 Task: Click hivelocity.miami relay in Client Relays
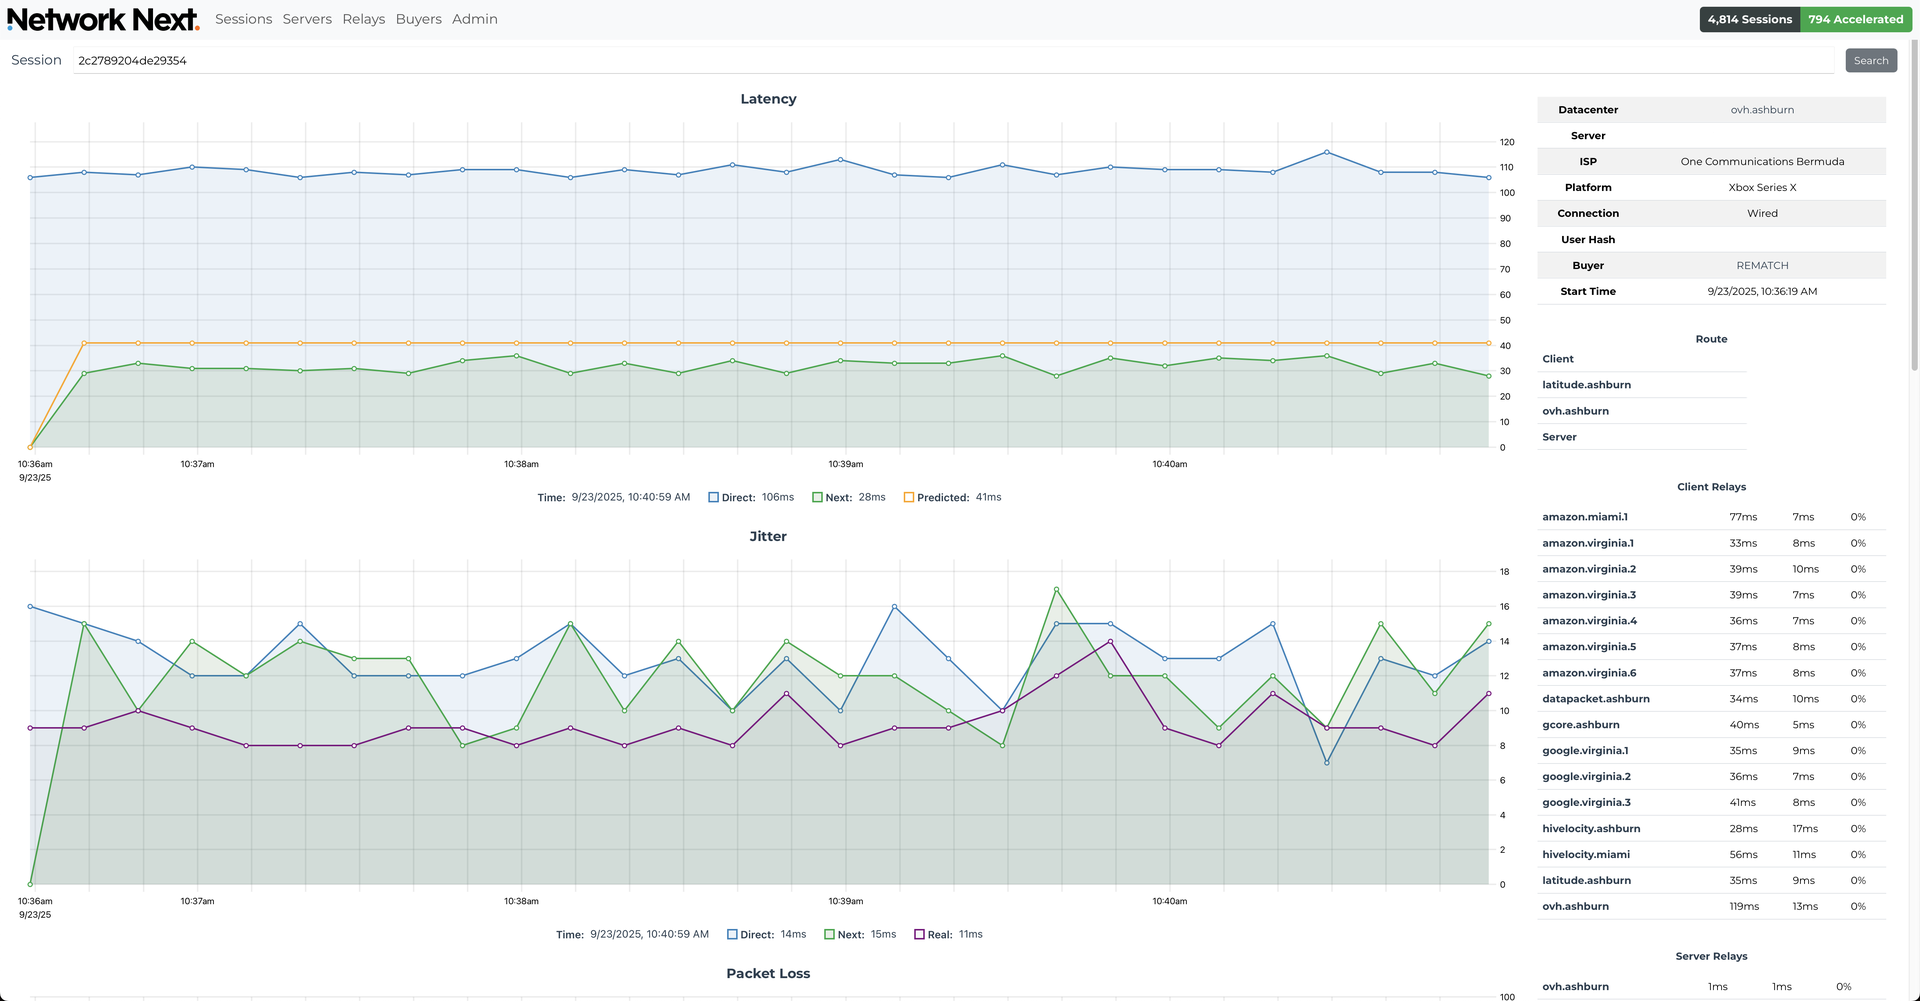(x=1586, y=855)
